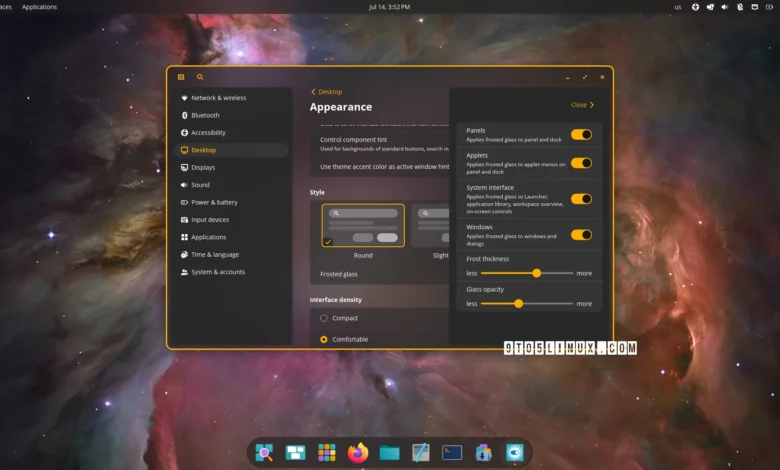Toggle the settings sidebar panel icon
Image resolution: width=780 pixels, height=470 pixels.
point(181,77)
